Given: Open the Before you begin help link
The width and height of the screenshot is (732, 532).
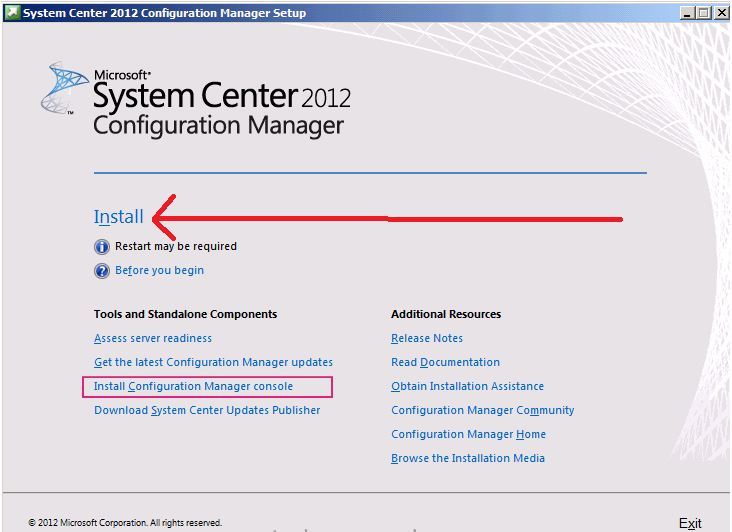Looking at the screenshot, I should [x=159, y=270].
